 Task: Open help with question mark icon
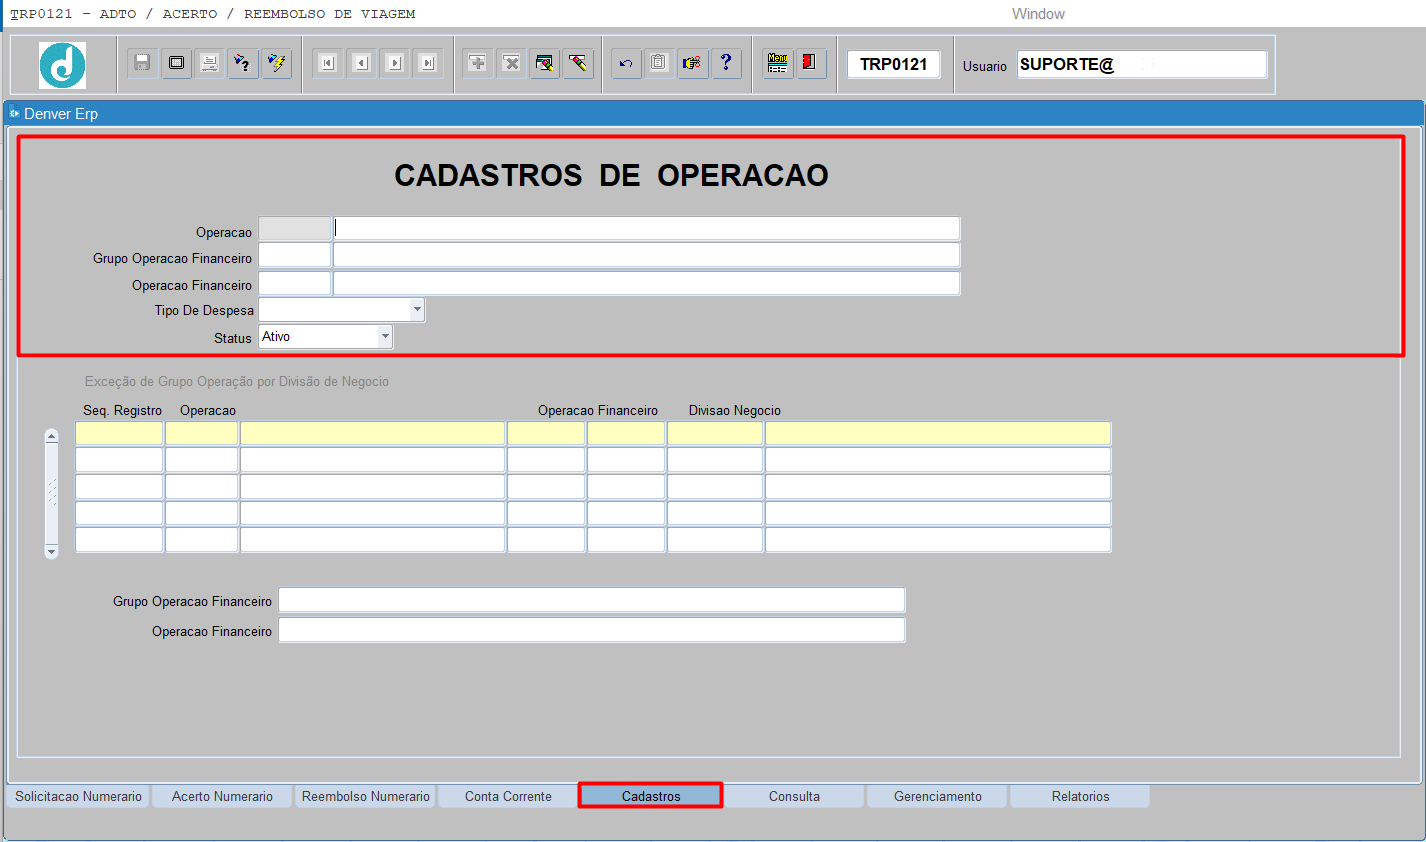[726, 63]
